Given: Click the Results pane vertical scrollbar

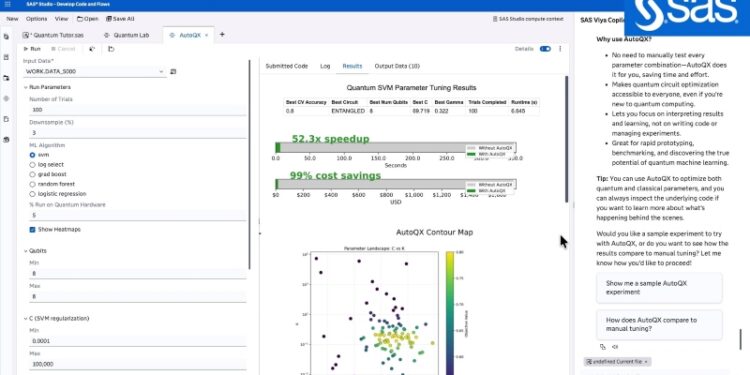Looking at the screenshot, I should (x=567, y=139).
